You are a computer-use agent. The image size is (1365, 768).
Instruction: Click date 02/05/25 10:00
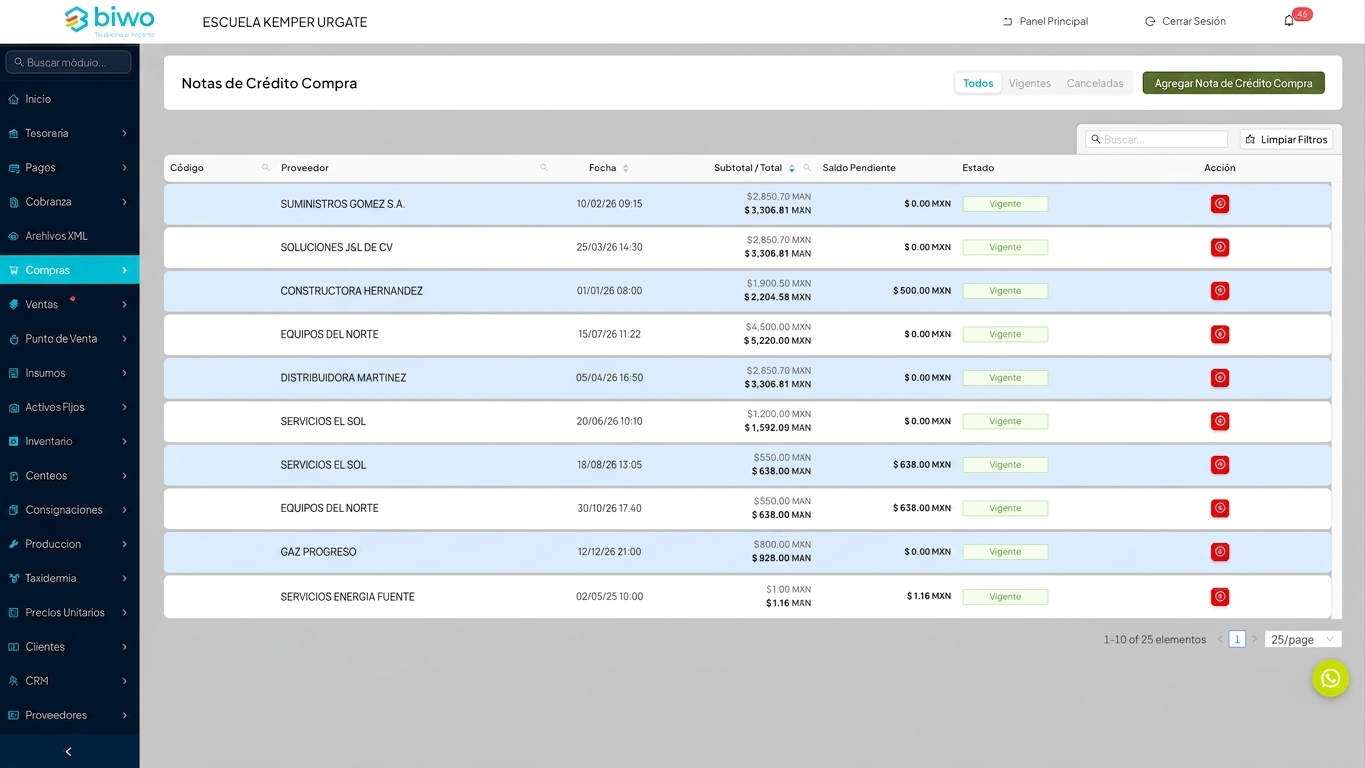[x=609, y=597]
